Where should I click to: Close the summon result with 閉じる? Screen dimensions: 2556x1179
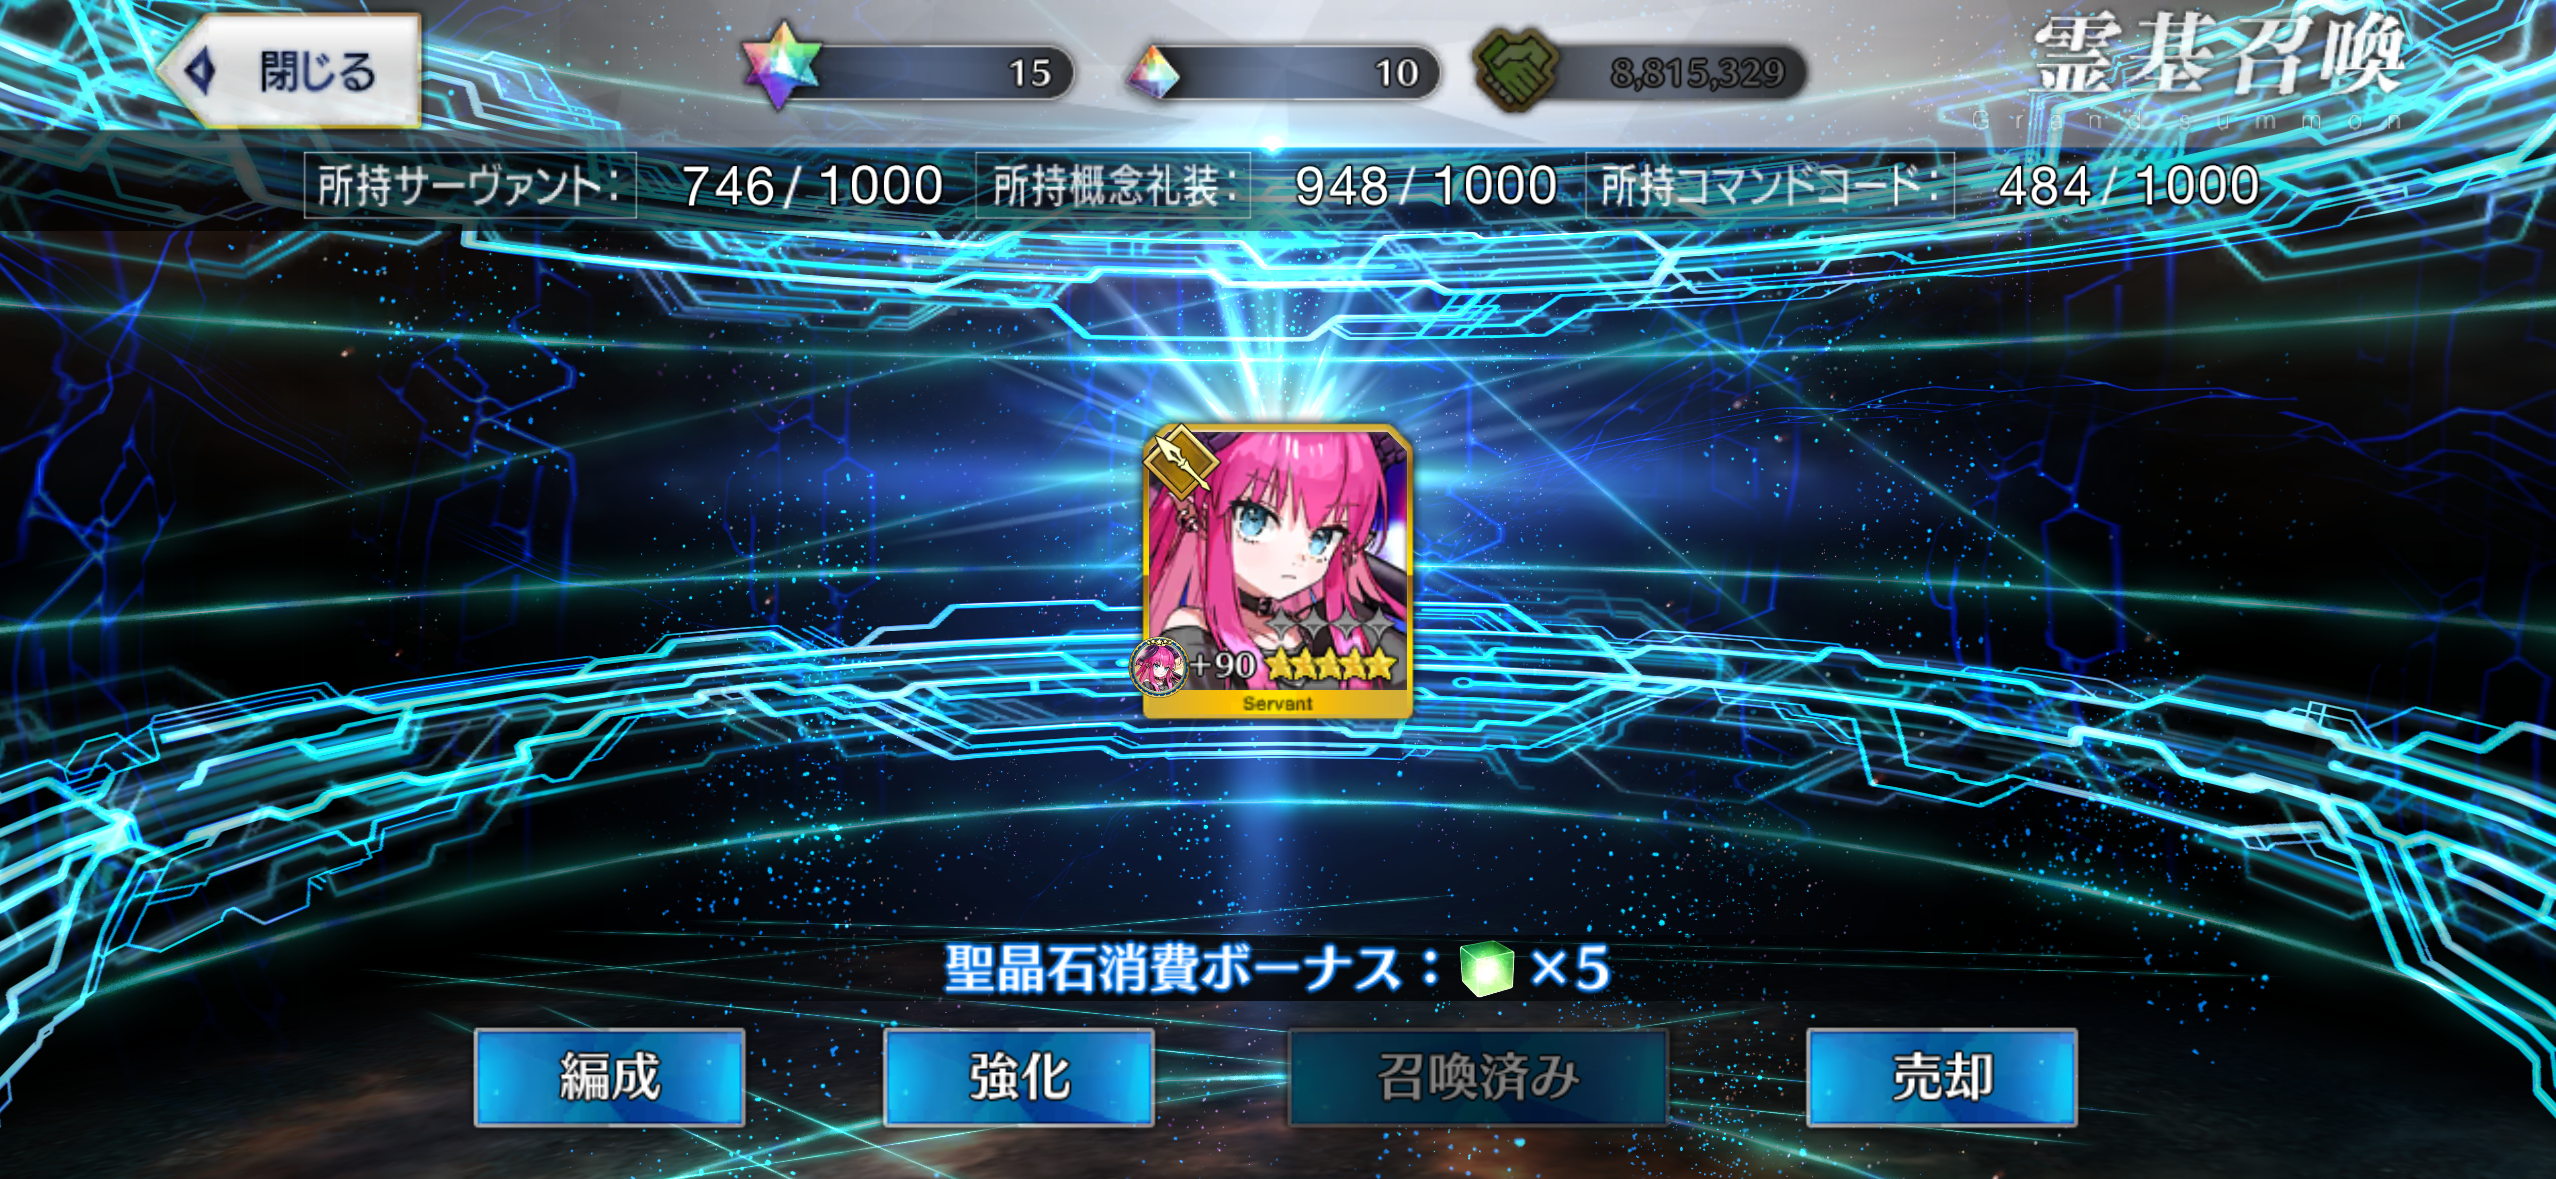[290, 71]
